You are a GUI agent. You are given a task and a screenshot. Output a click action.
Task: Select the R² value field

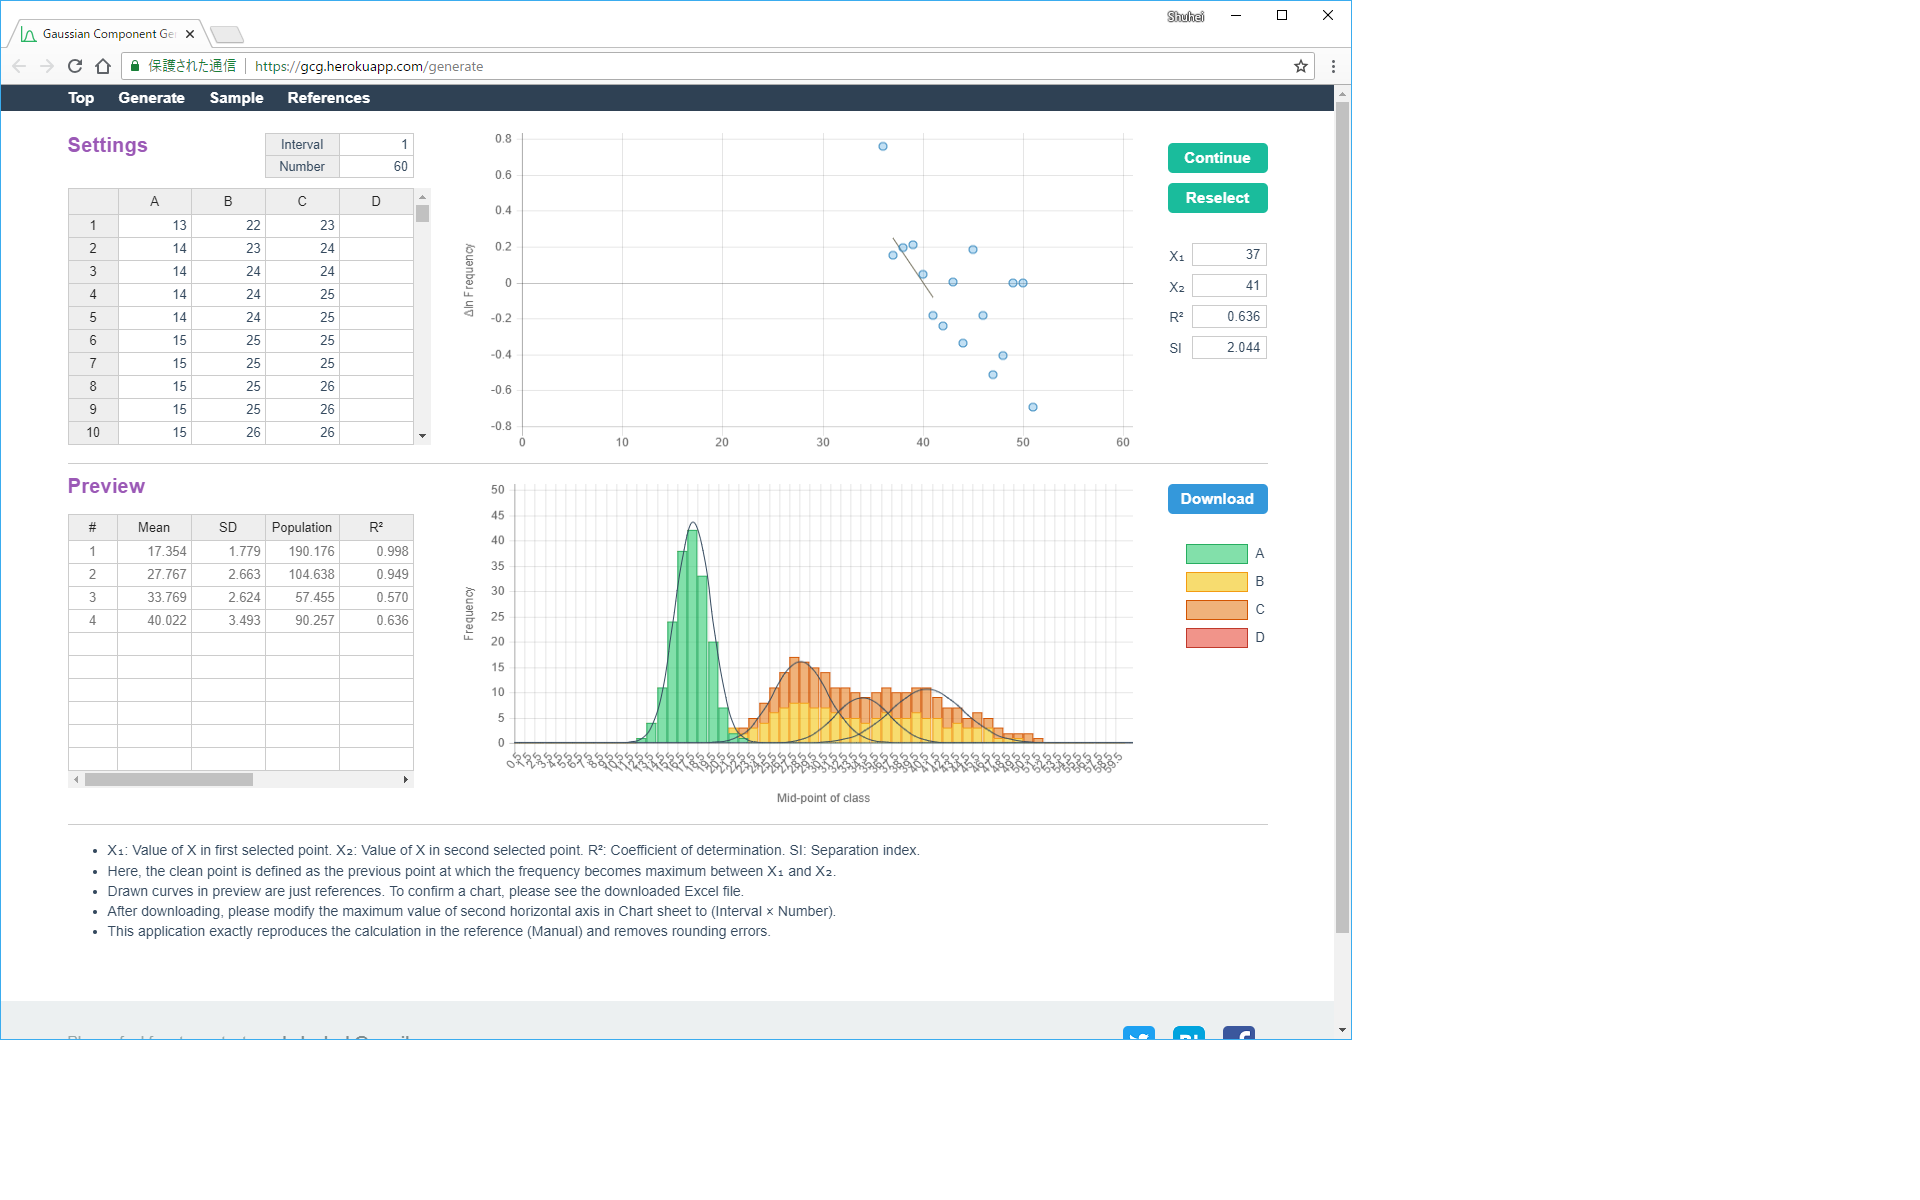(x=1229, y=317)
